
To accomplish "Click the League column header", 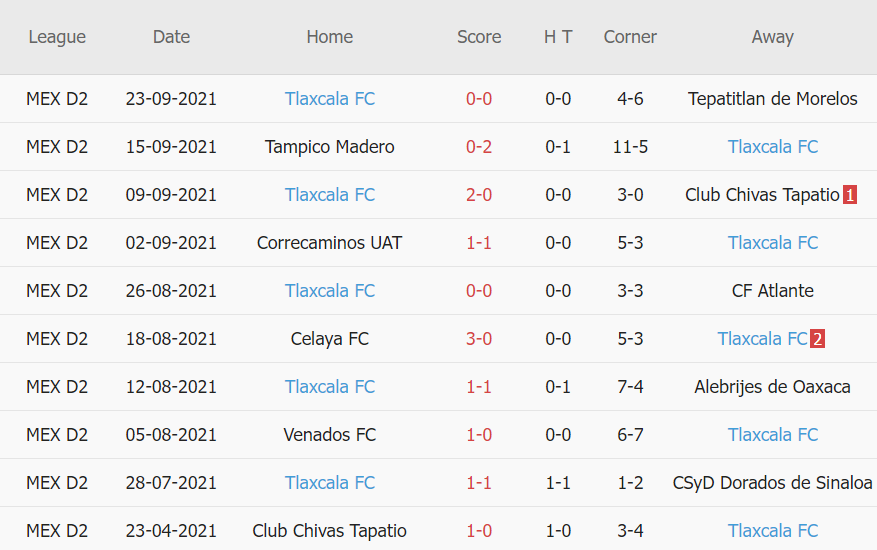I will pos(57,37).
